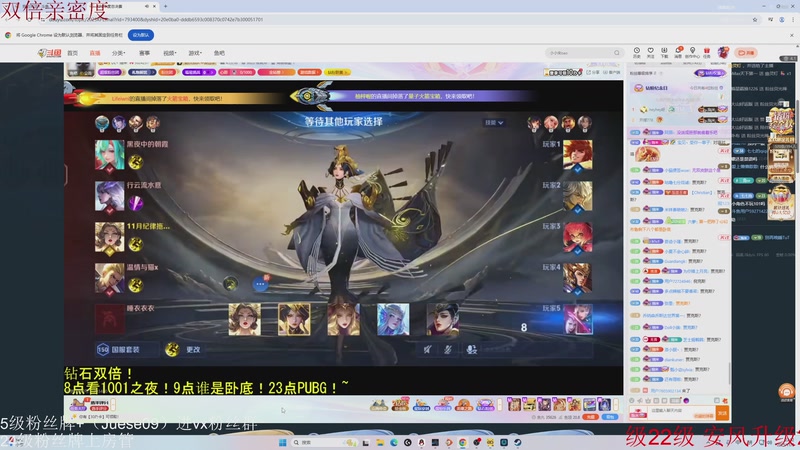Open the 客户端 client link above the stream

click(x=611, y=72)
